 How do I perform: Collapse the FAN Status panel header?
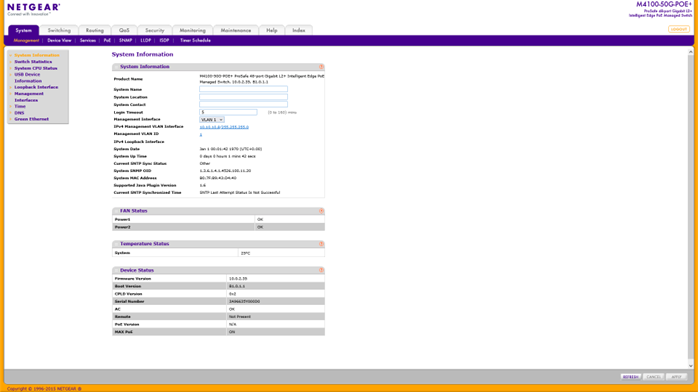coord(116,211)
